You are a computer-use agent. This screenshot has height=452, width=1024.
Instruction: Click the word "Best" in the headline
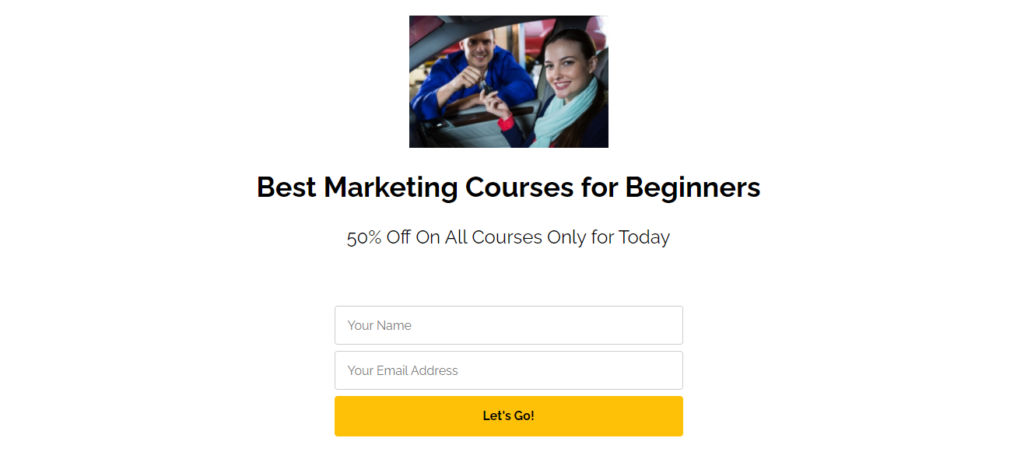287,187
